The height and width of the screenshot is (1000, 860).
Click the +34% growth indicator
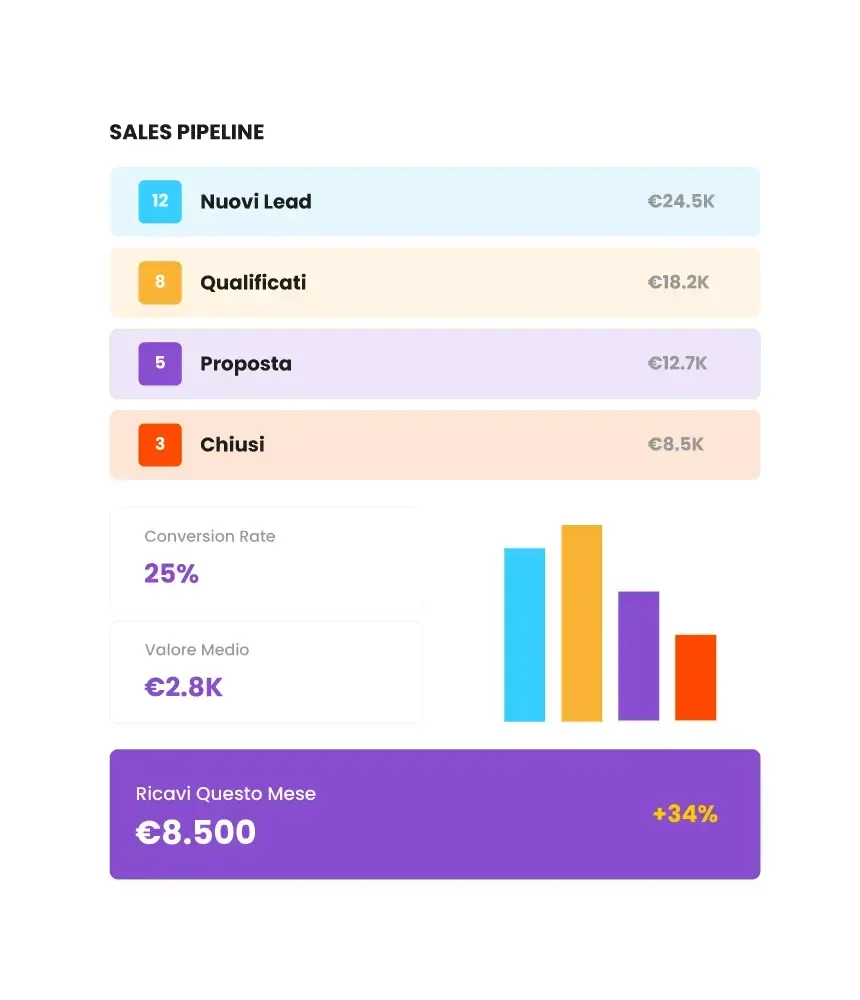(685, 814)
